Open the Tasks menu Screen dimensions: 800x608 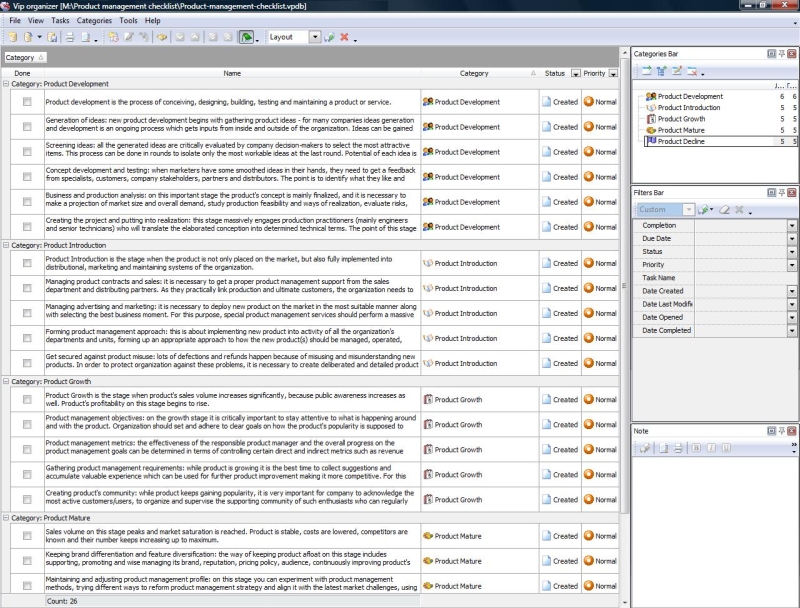pos(60,18)
